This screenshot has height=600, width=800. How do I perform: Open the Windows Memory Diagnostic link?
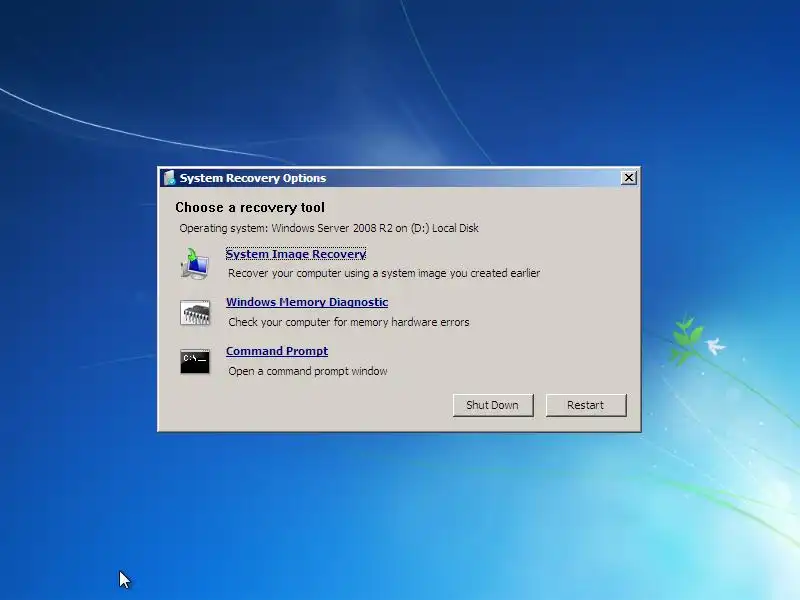(x=307, y=302)
